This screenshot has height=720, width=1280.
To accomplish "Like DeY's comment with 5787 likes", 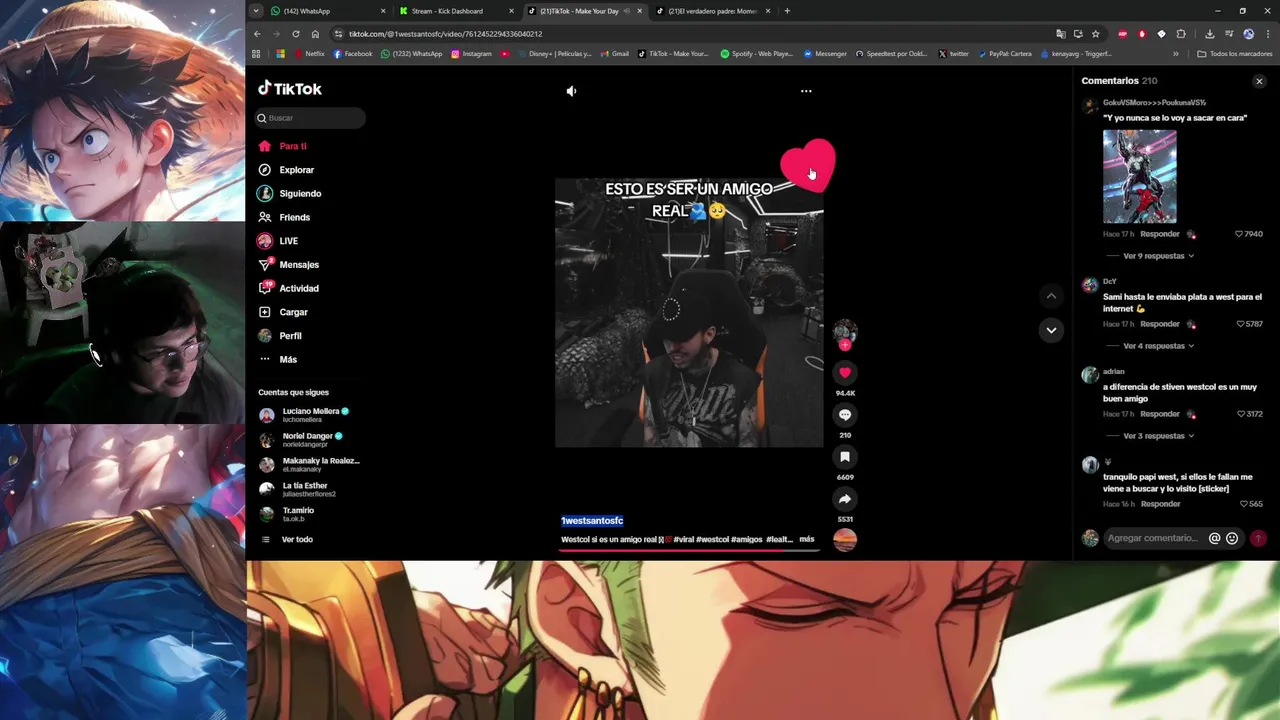I will (1239, 324).
